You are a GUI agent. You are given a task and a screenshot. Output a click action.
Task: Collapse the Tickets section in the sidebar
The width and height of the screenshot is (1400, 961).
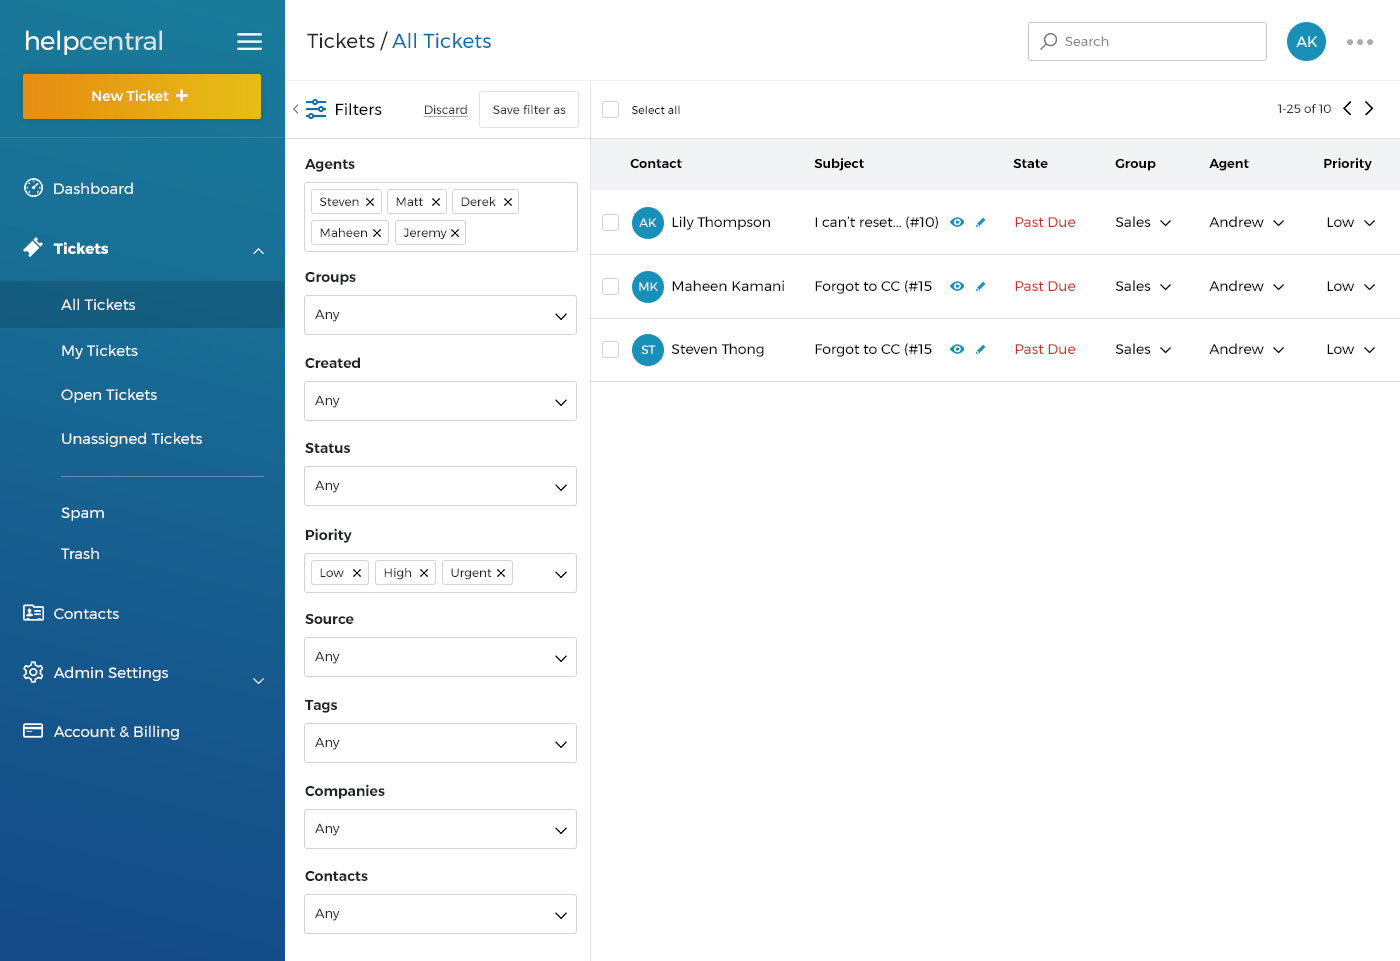258,250
